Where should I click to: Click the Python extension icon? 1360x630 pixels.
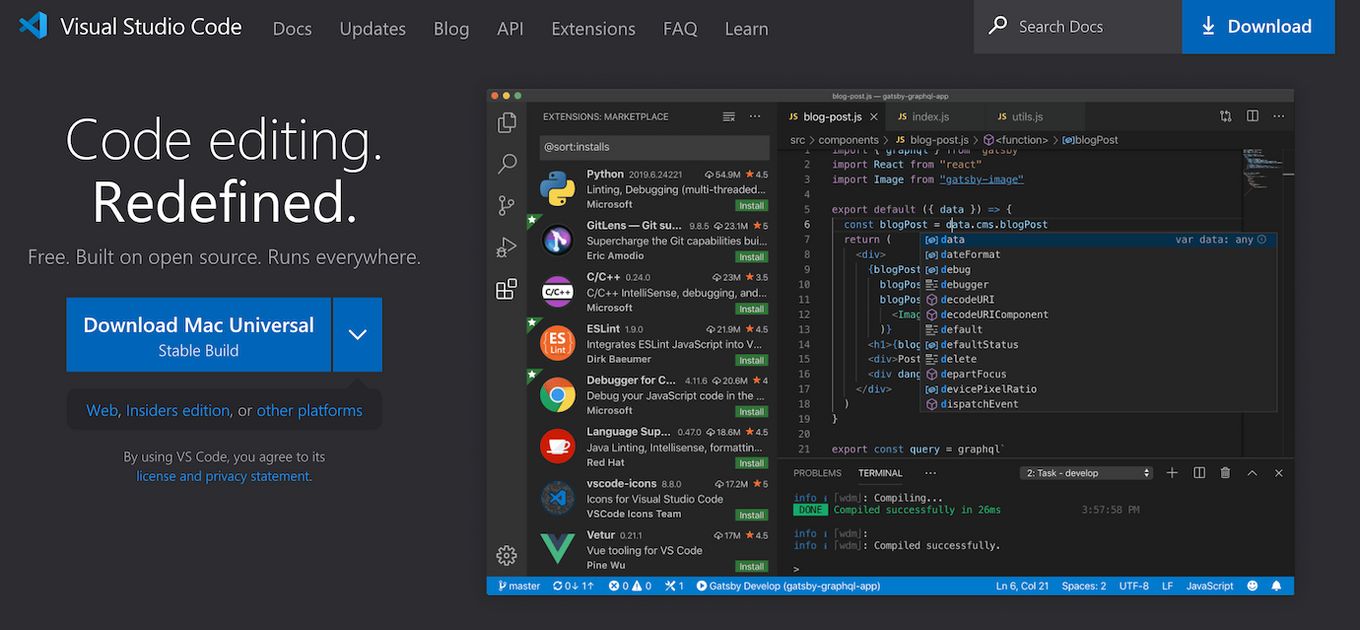(x=557, y=188)
